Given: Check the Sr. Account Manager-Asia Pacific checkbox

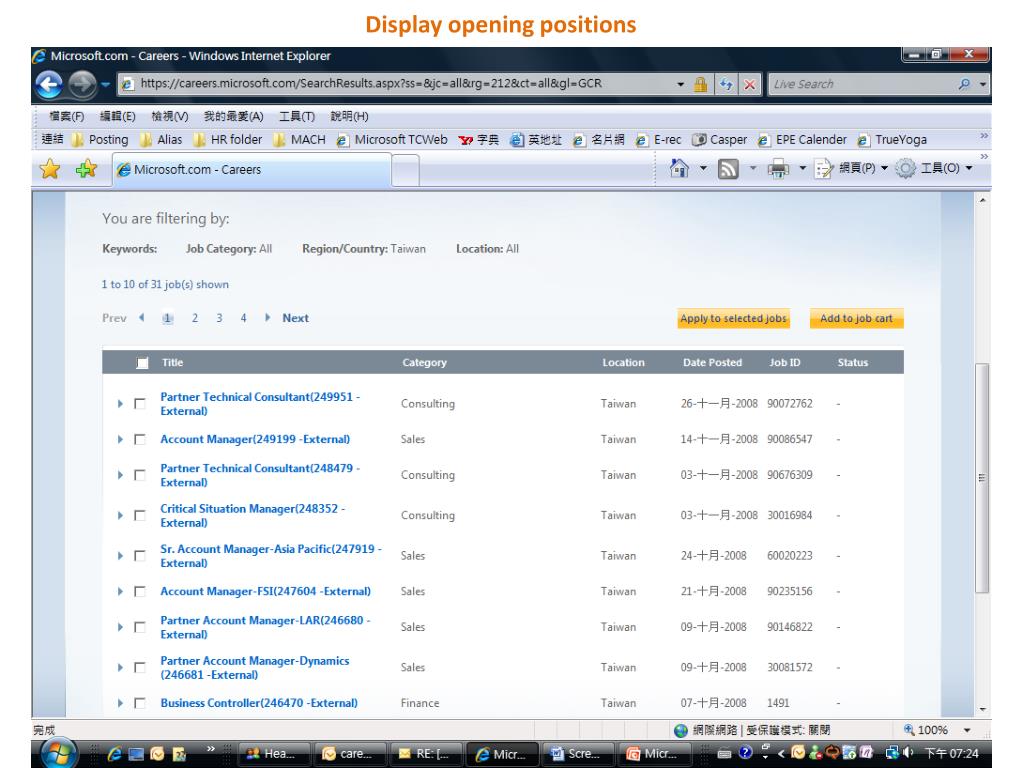Looking at the screenshot, I should point(140,556).
